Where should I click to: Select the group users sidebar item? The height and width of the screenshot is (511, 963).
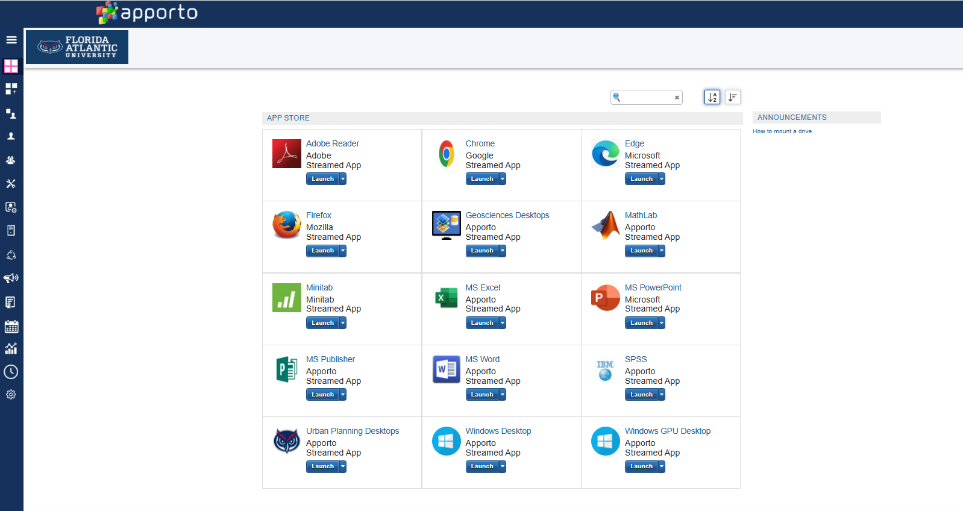coord(11,159)
